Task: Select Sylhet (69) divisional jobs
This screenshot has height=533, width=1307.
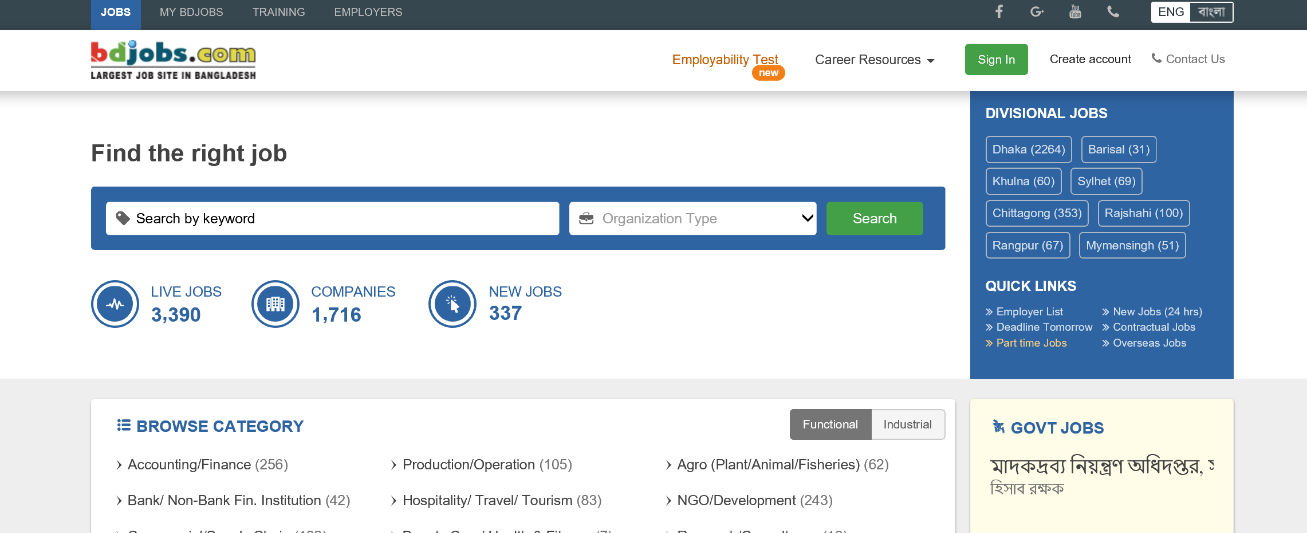Action: click(1107, 181)
